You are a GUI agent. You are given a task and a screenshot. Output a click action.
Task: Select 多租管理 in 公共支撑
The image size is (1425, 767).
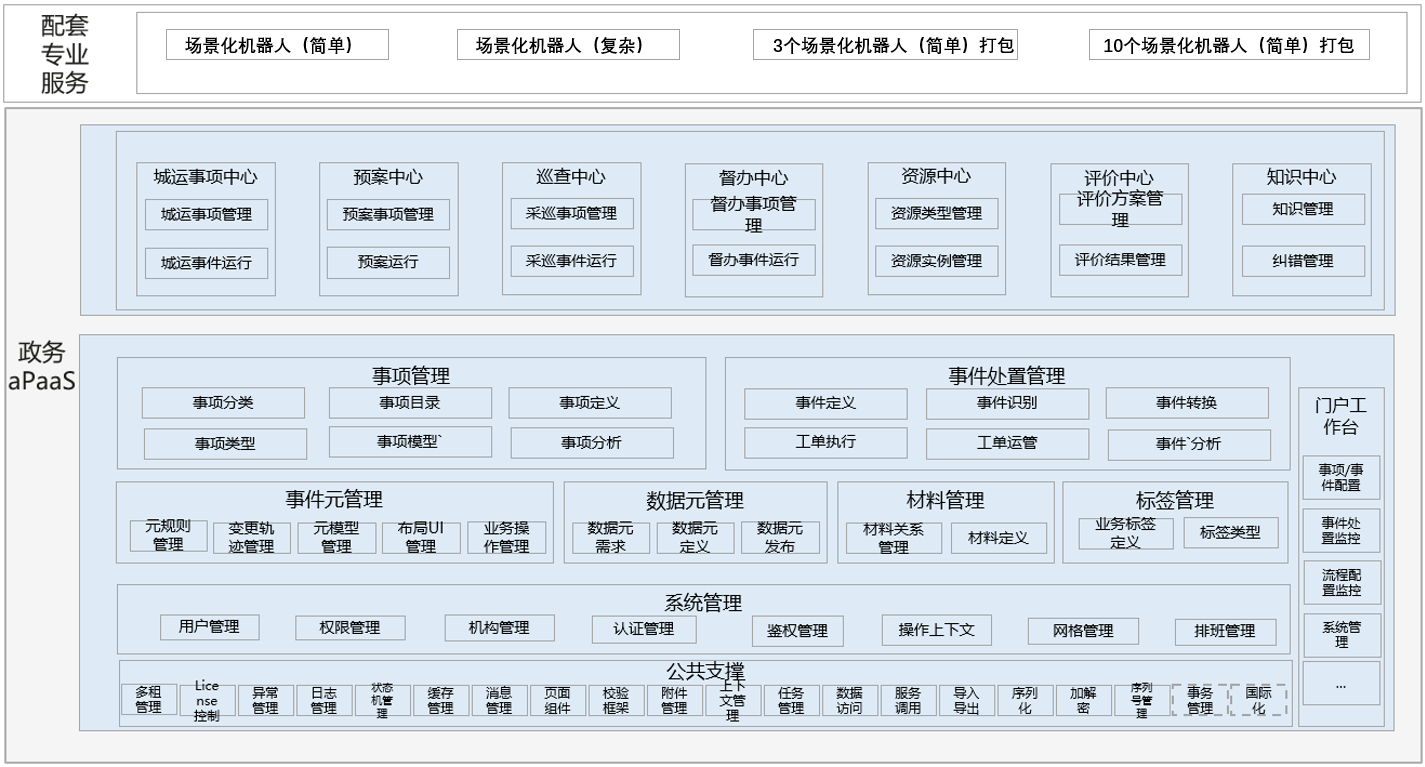click(149, 700)
